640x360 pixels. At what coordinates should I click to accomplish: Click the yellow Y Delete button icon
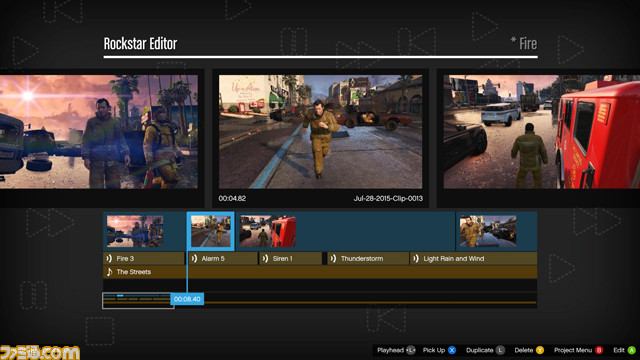tap(540, 350)
